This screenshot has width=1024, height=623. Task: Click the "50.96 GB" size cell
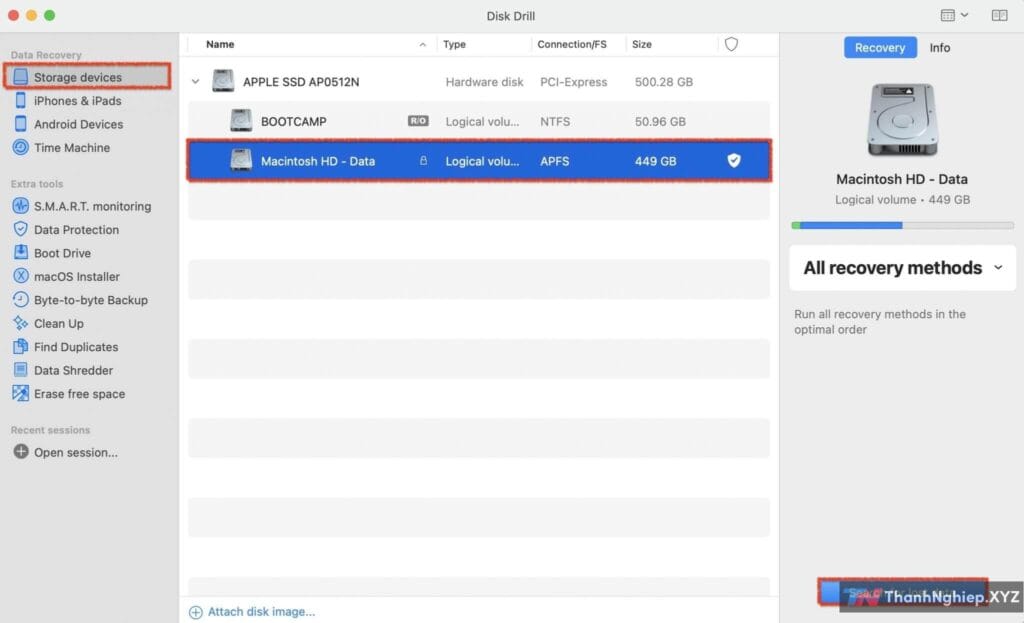(660, 121)
